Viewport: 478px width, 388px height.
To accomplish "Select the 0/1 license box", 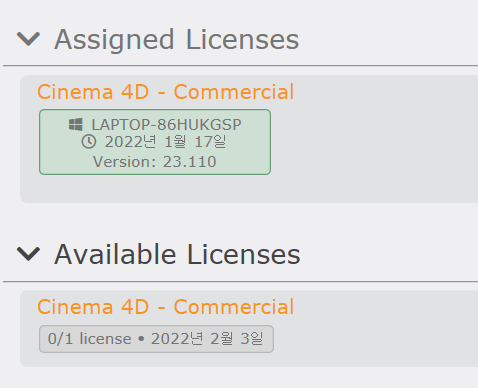I will click(156, 339).
